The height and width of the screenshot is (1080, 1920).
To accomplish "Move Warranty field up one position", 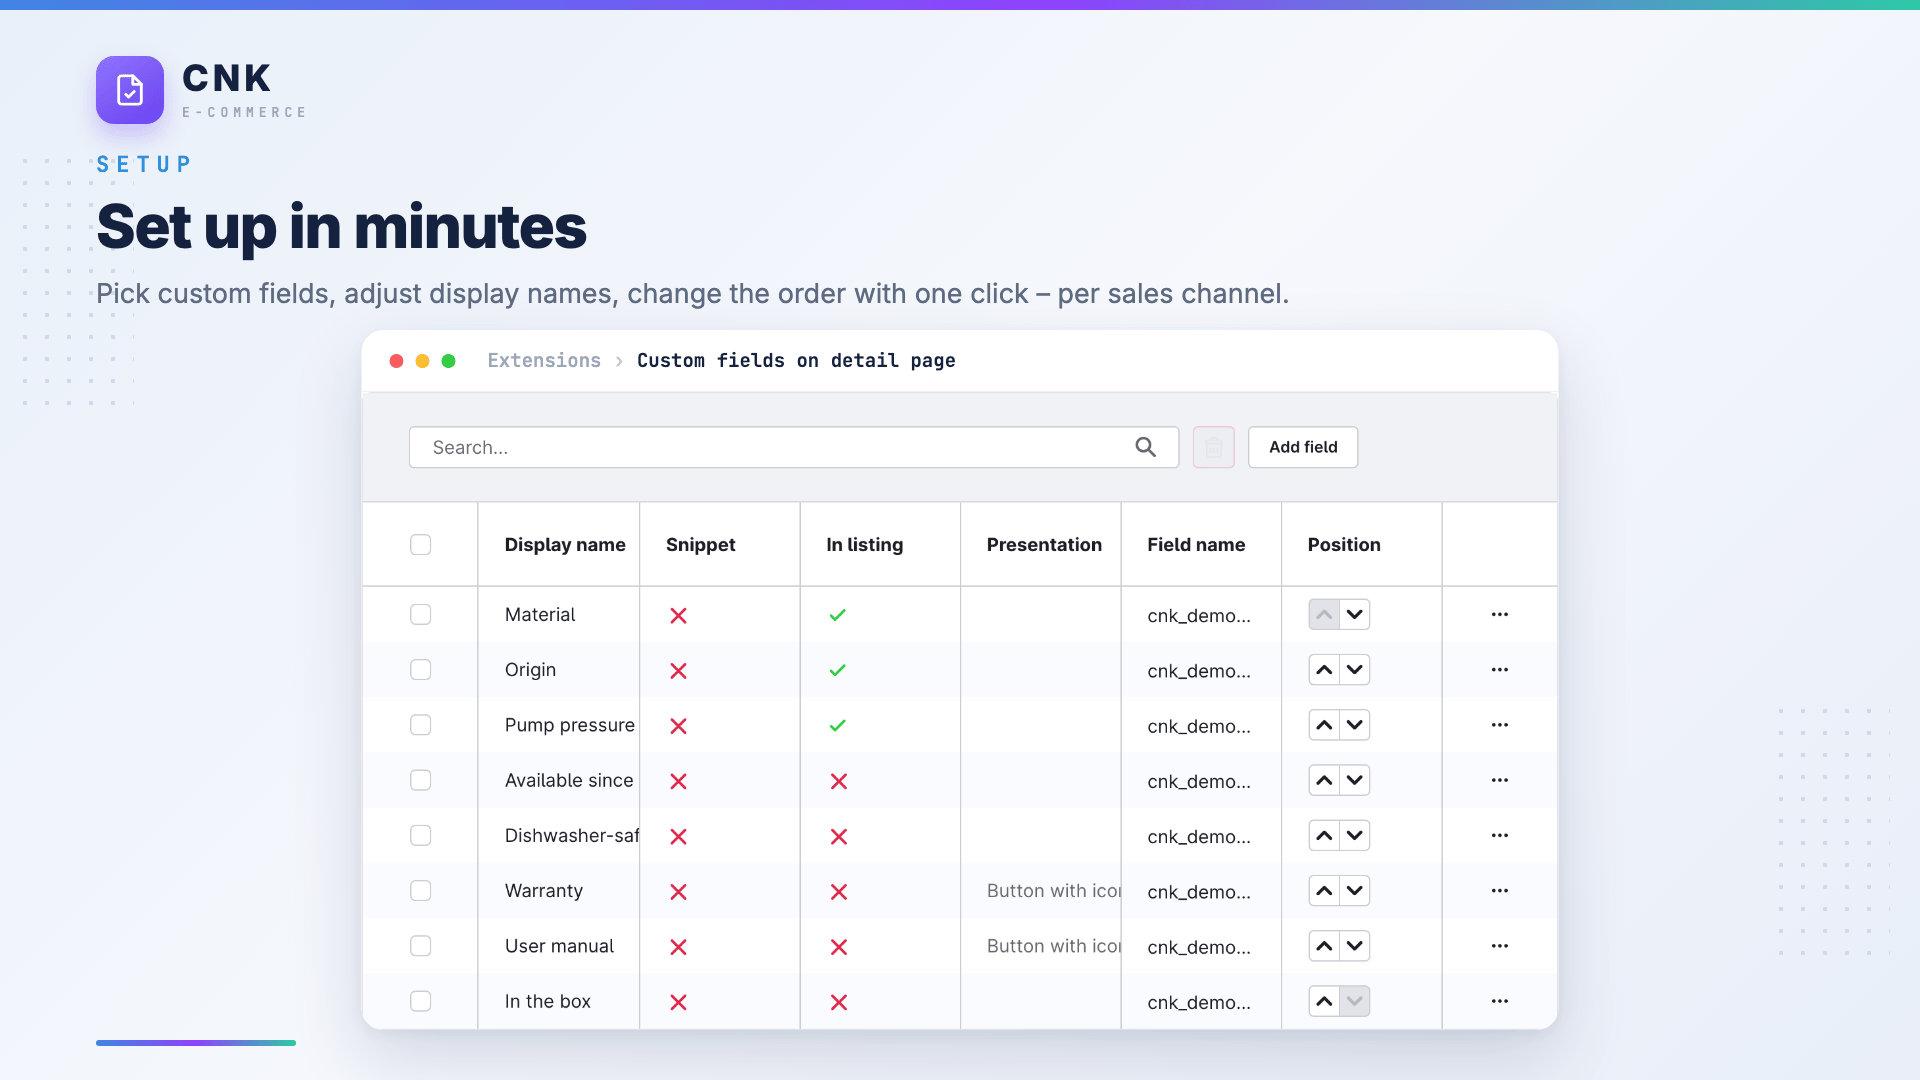I will tap(1324, 890).
